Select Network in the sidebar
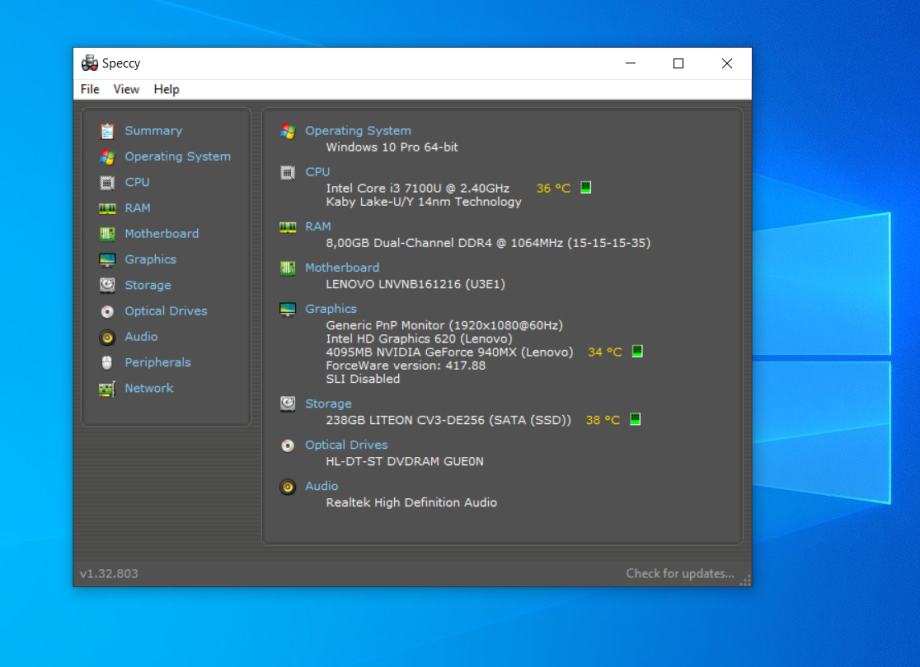The image size is (920, 667). (x=148, y=388)
